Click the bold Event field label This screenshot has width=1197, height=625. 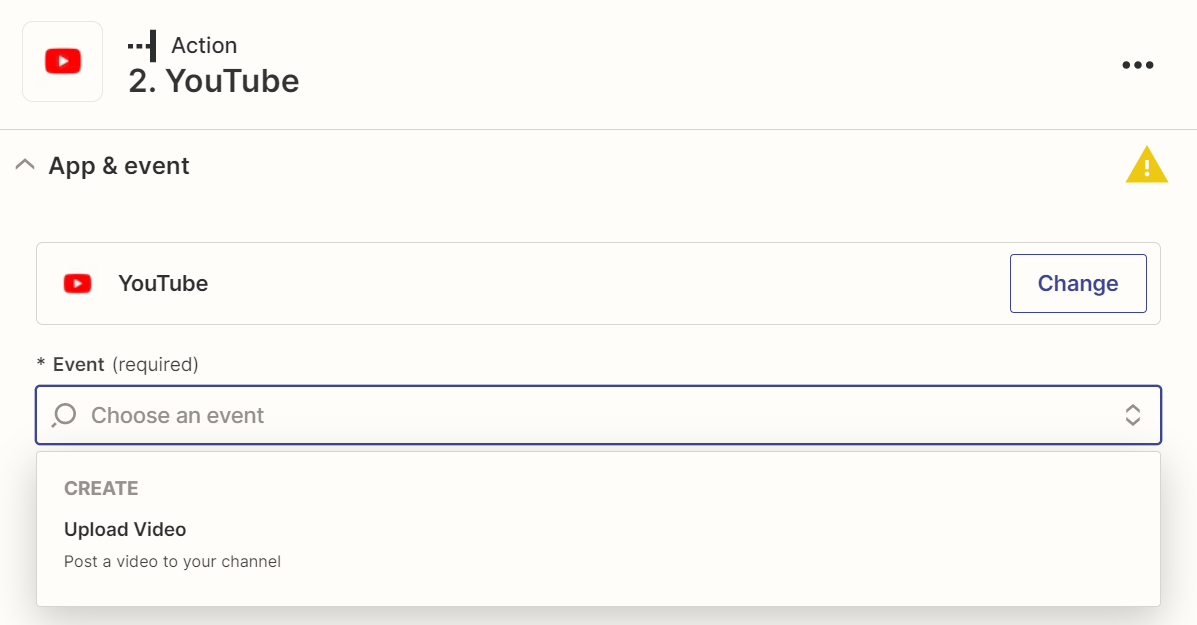pos(79,364)
